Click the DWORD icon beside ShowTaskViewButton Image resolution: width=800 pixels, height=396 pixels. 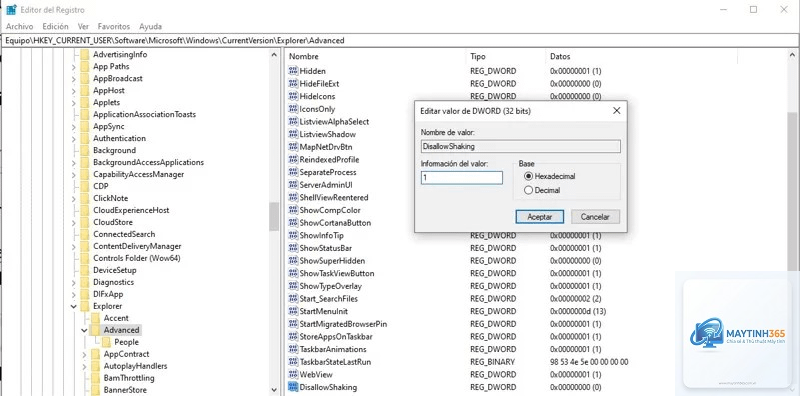point(293,273)
